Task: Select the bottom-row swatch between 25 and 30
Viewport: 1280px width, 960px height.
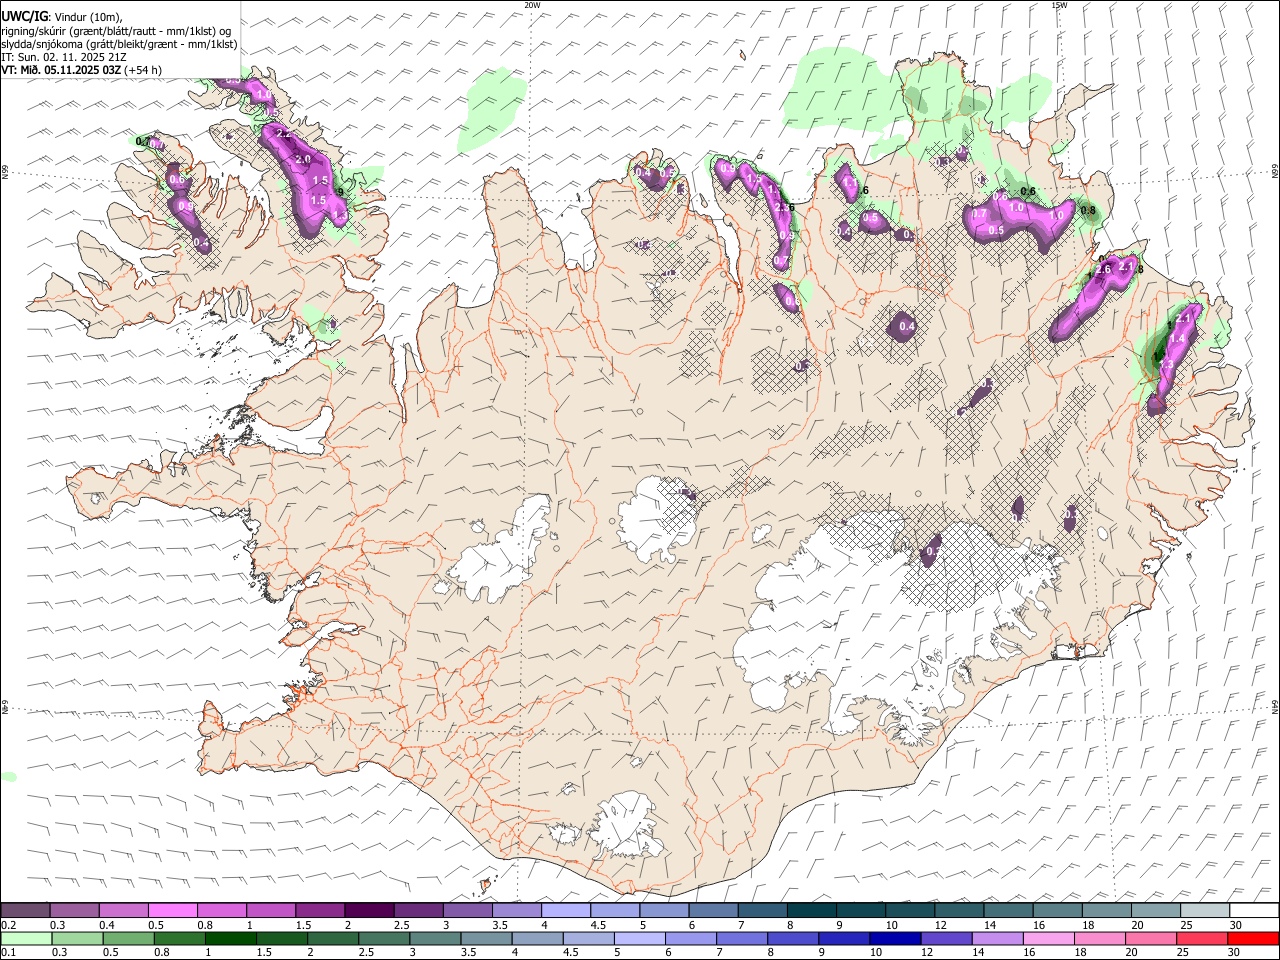Action: click(1202, 938)
